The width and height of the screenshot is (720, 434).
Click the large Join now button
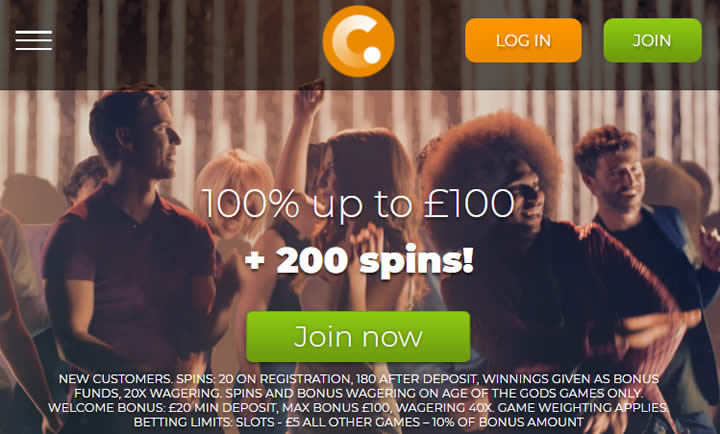358,337
